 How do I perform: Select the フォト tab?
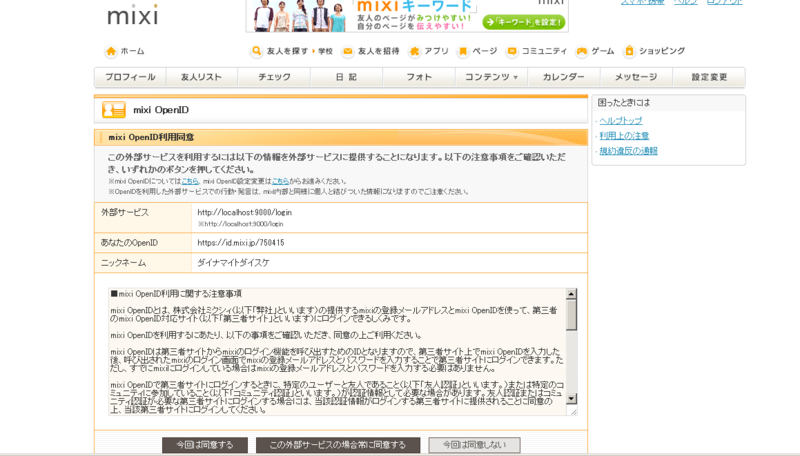point(419,77)
